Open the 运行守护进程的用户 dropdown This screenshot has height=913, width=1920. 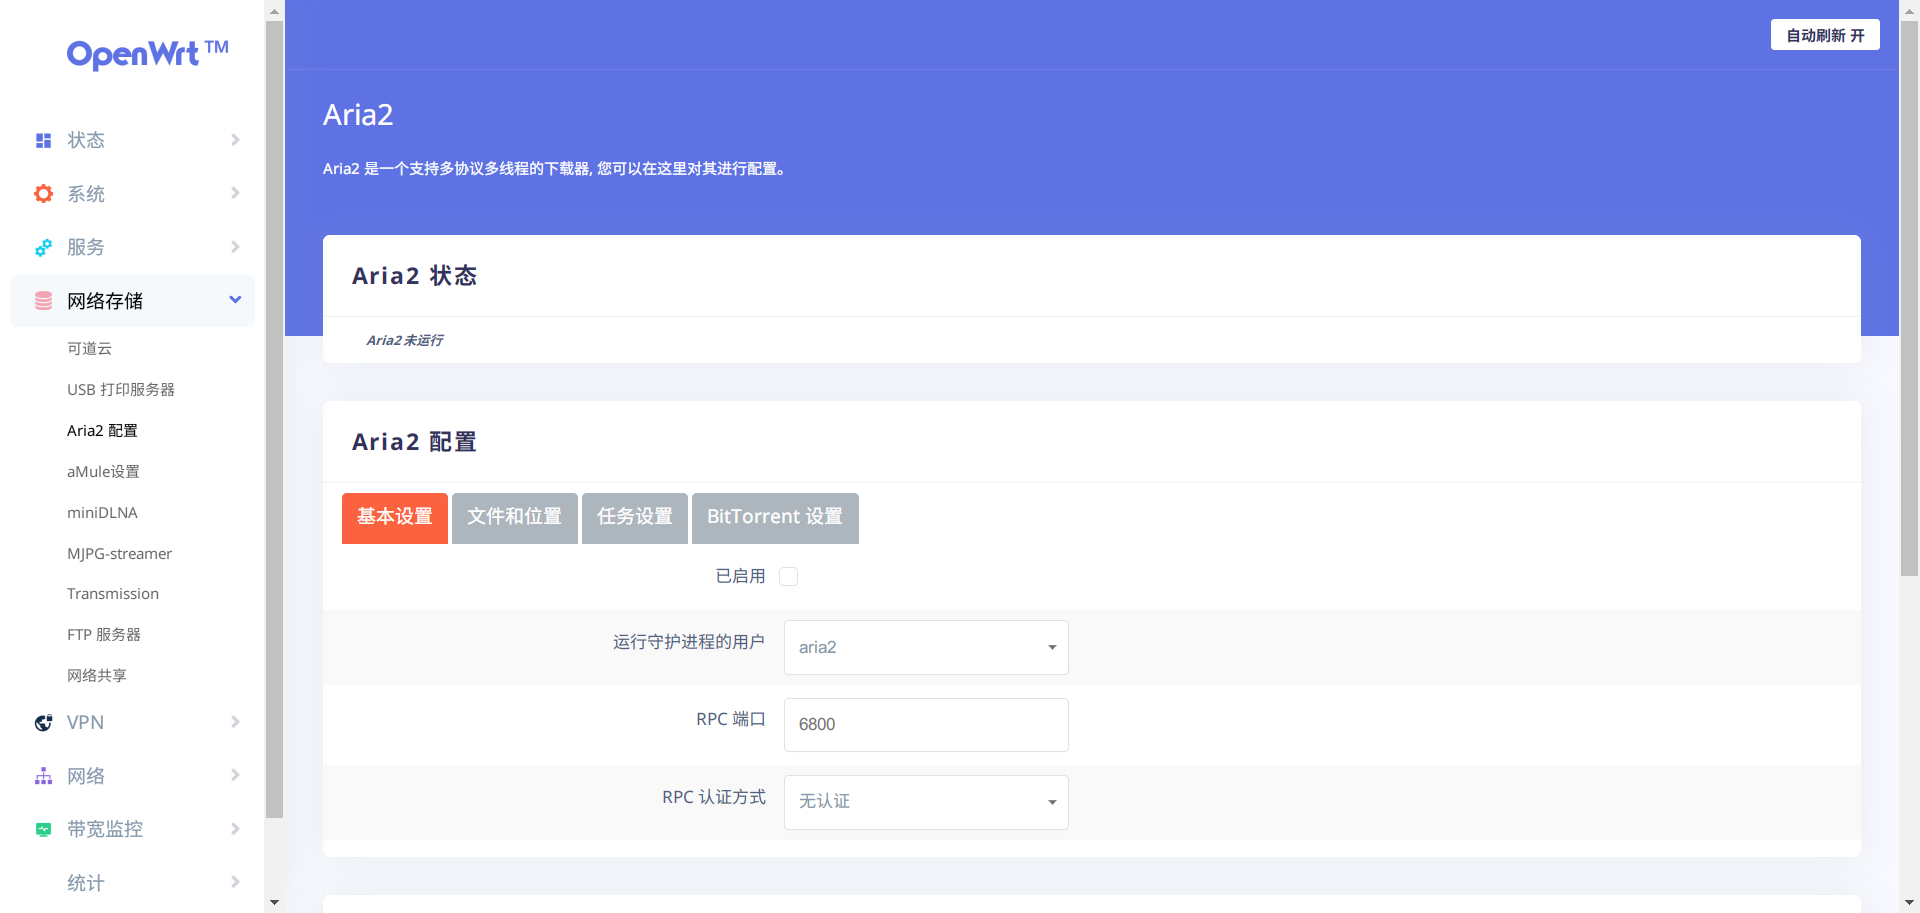[x=925, y=647]
